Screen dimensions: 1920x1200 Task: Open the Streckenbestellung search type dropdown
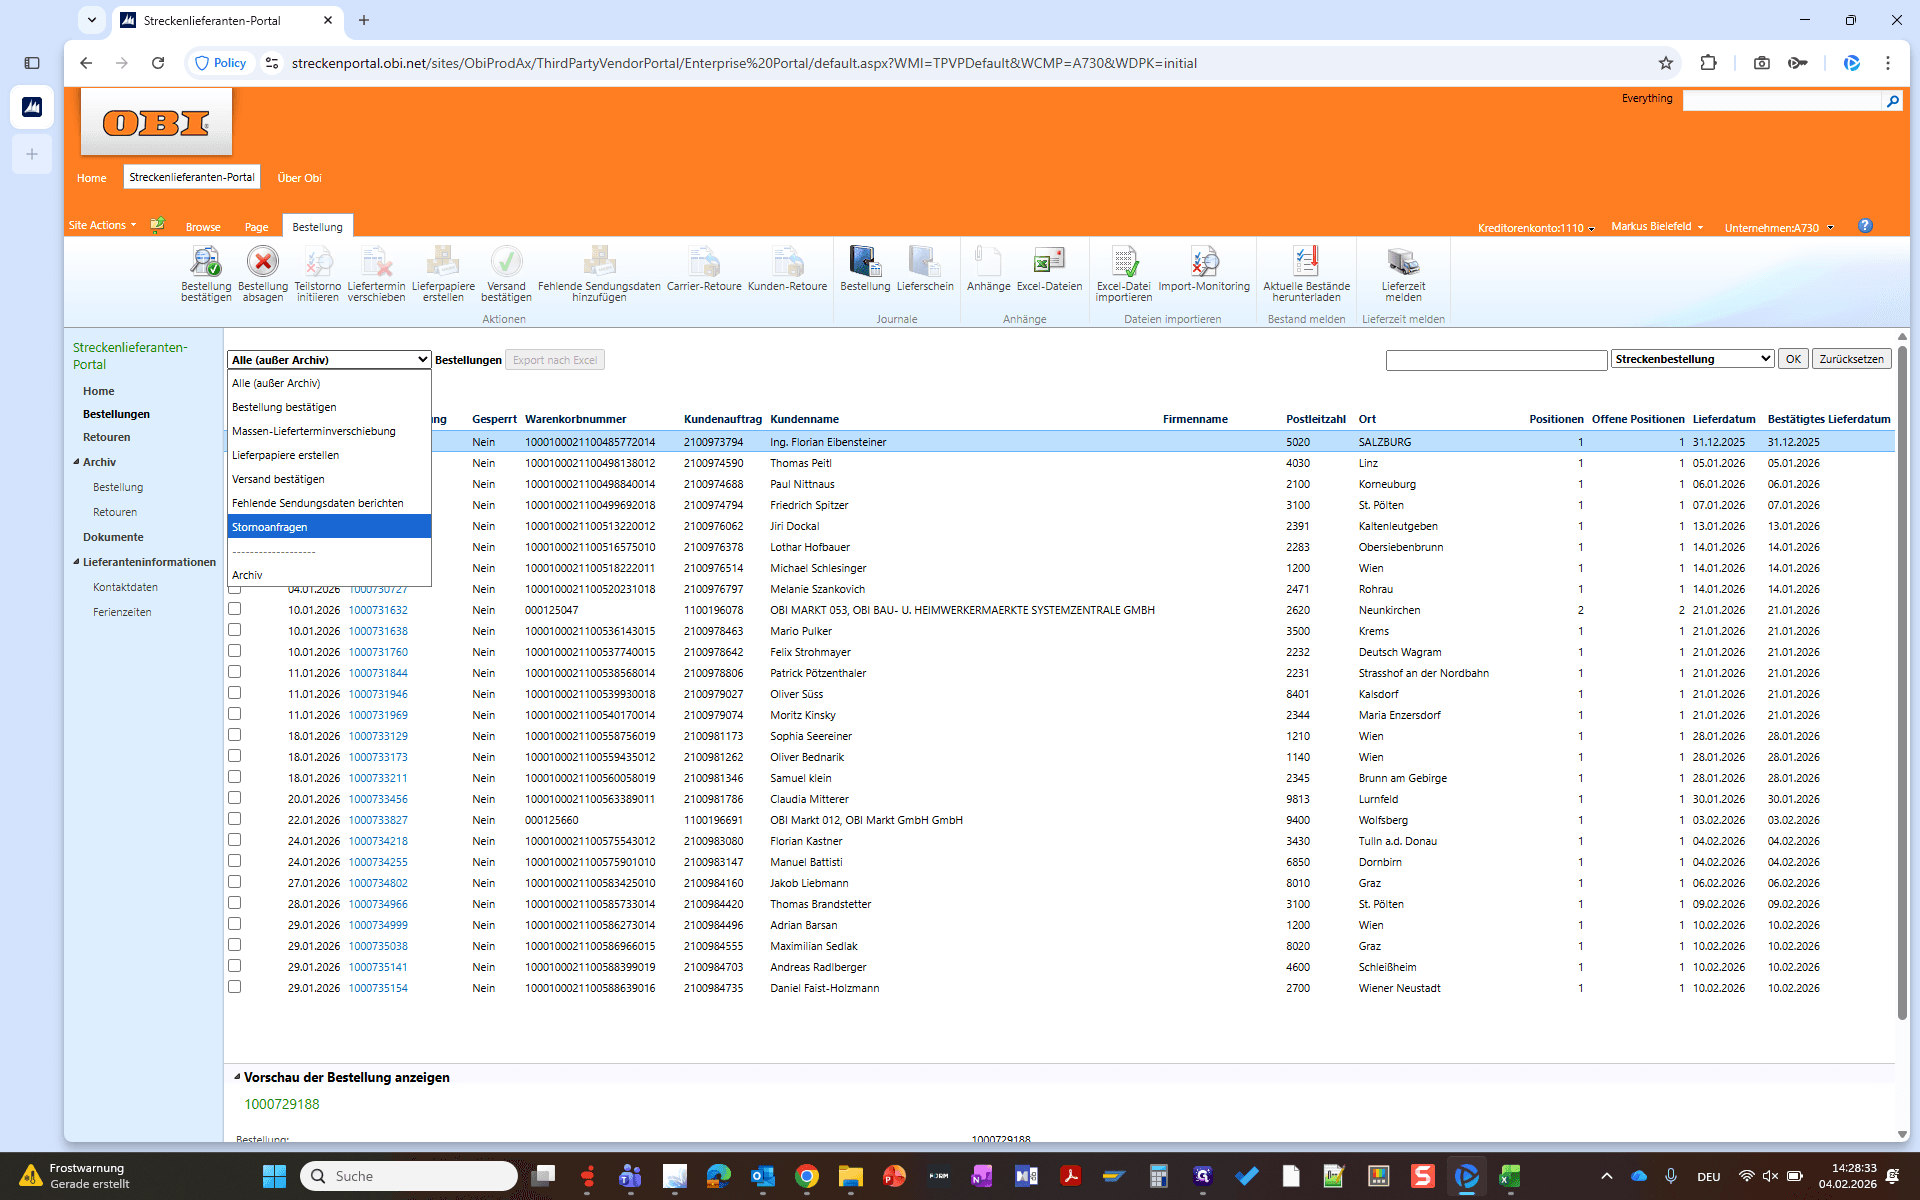1692,359
